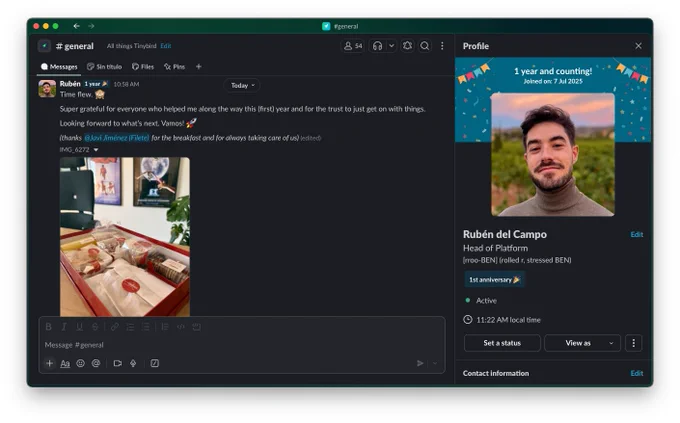Open the Pins tab
Screen dimensions: 680x423
coord(174,66)
